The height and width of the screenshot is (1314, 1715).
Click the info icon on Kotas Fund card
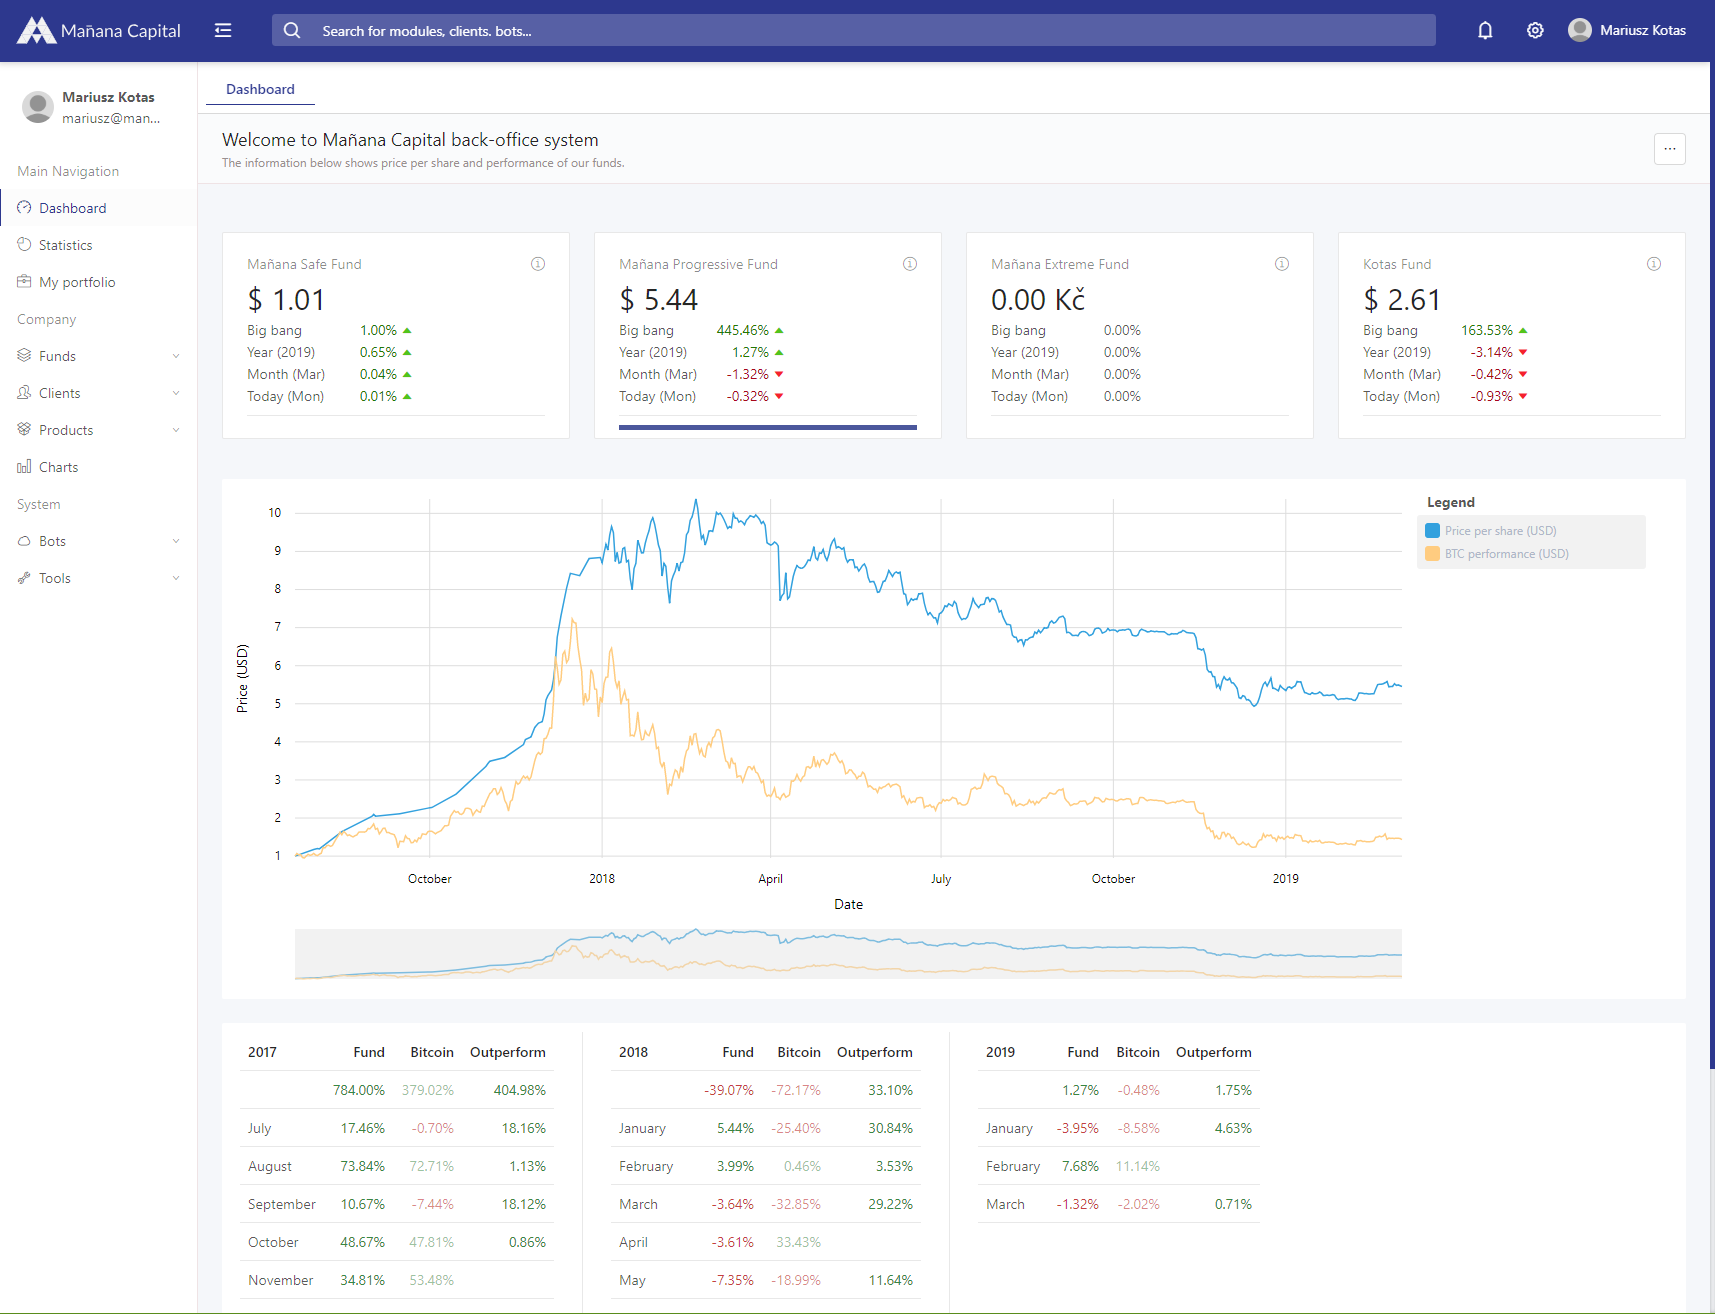(1654, 264)
